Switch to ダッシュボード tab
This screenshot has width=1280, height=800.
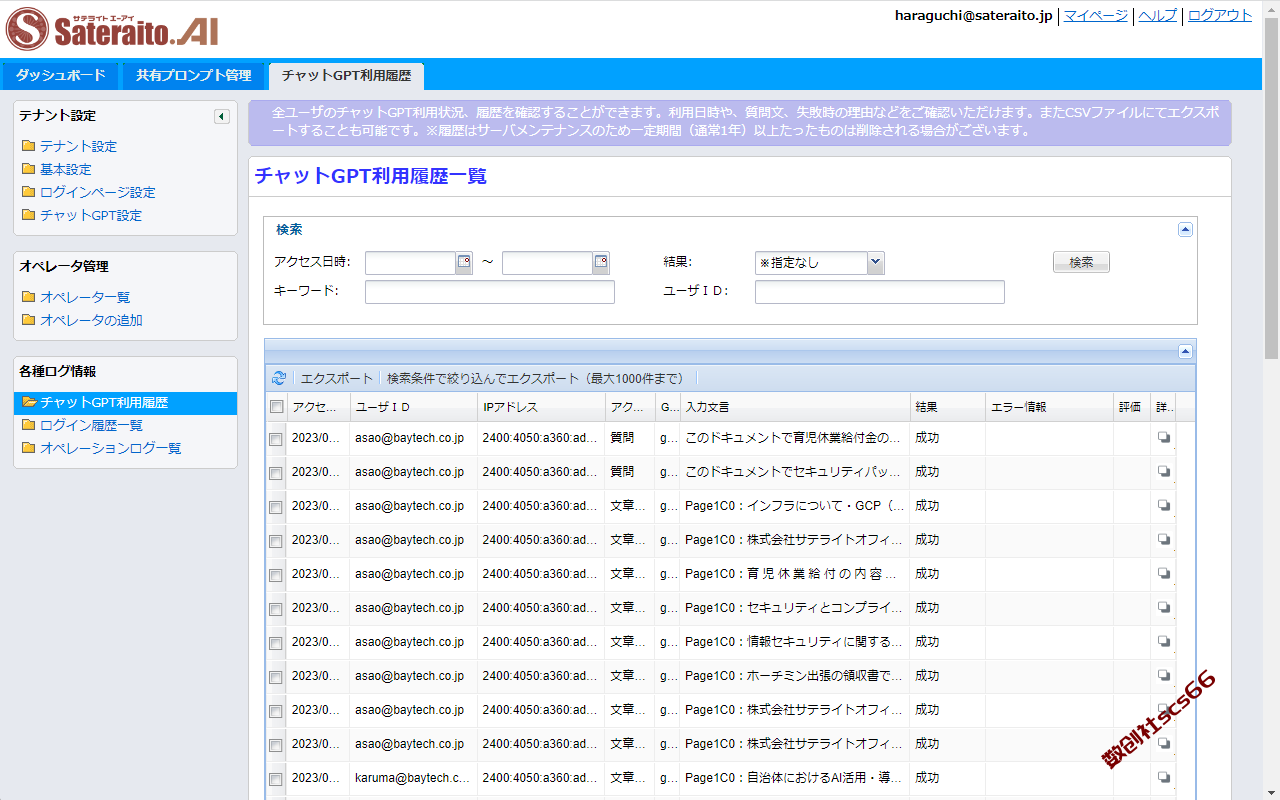(x=60, y=75)
